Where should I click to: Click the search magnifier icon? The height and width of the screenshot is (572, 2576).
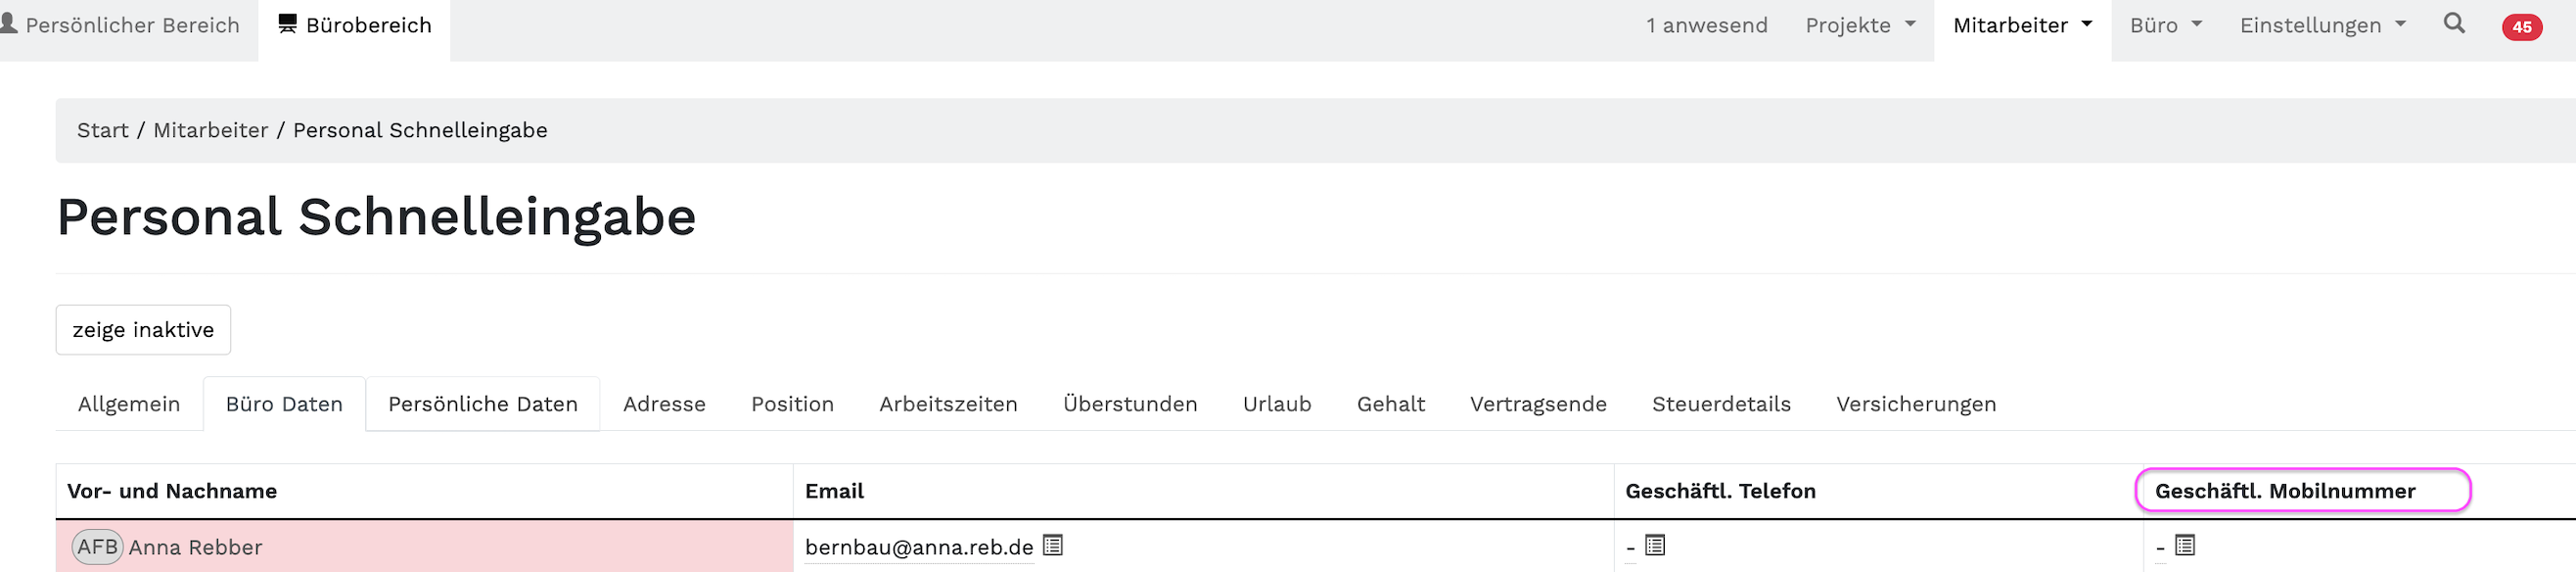tap(2454, 24)
